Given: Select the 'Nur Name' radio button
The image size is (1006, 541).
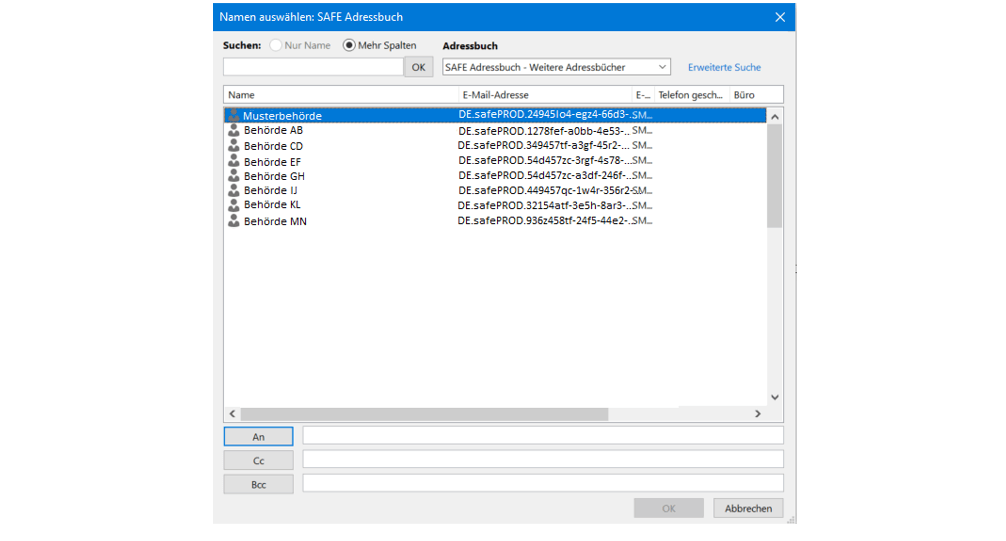Looking at the screenshot, I should pyautogui.click(x=275, y=45).
